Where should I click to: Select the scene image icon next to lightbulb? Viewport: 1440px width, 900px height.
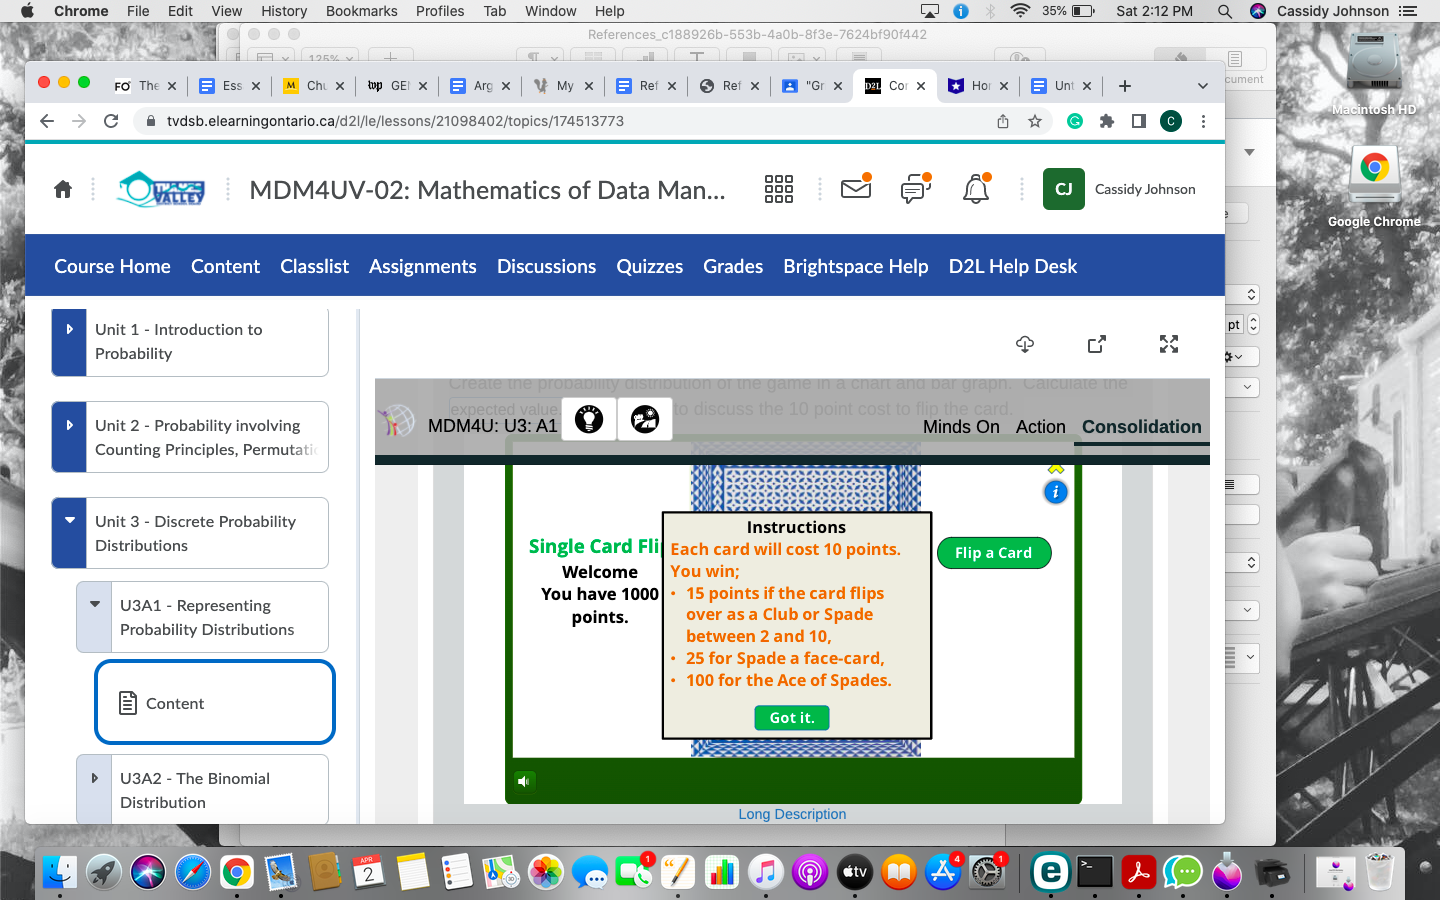[645, 419]
